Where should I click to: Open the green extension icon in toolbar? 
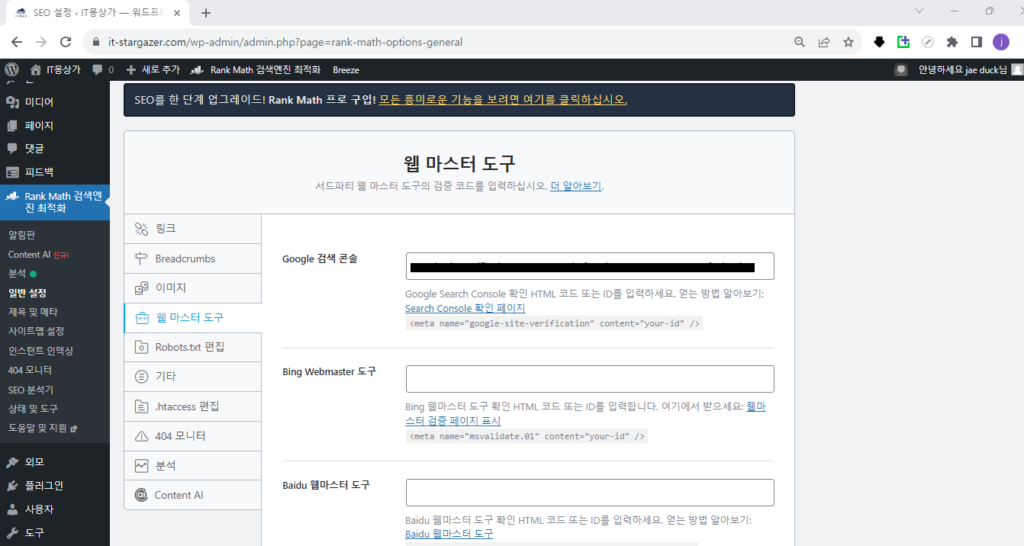click(x=903, y=42)
